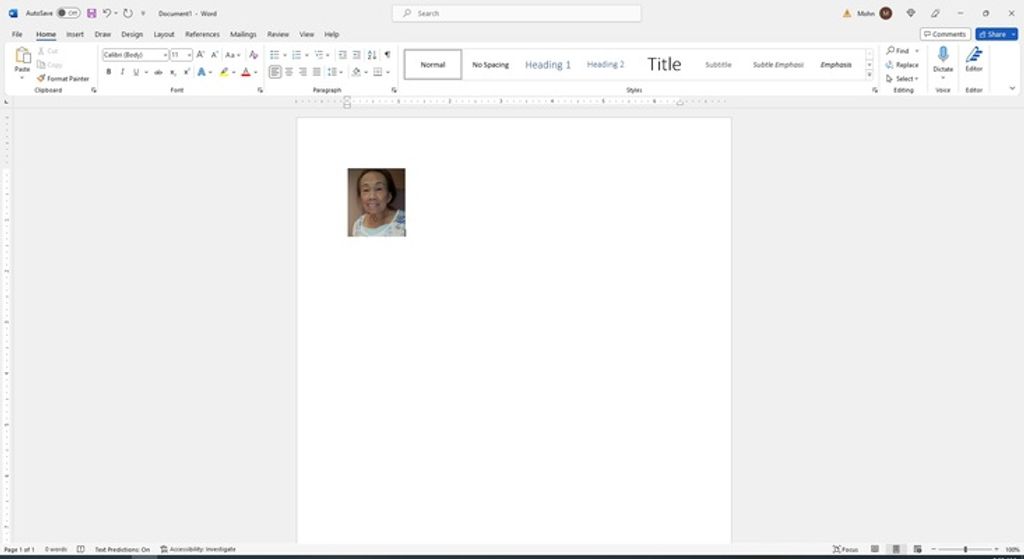1024x559 pixels.
Task: Open the highlight color dropdown arrow
Action: point(234,72)
